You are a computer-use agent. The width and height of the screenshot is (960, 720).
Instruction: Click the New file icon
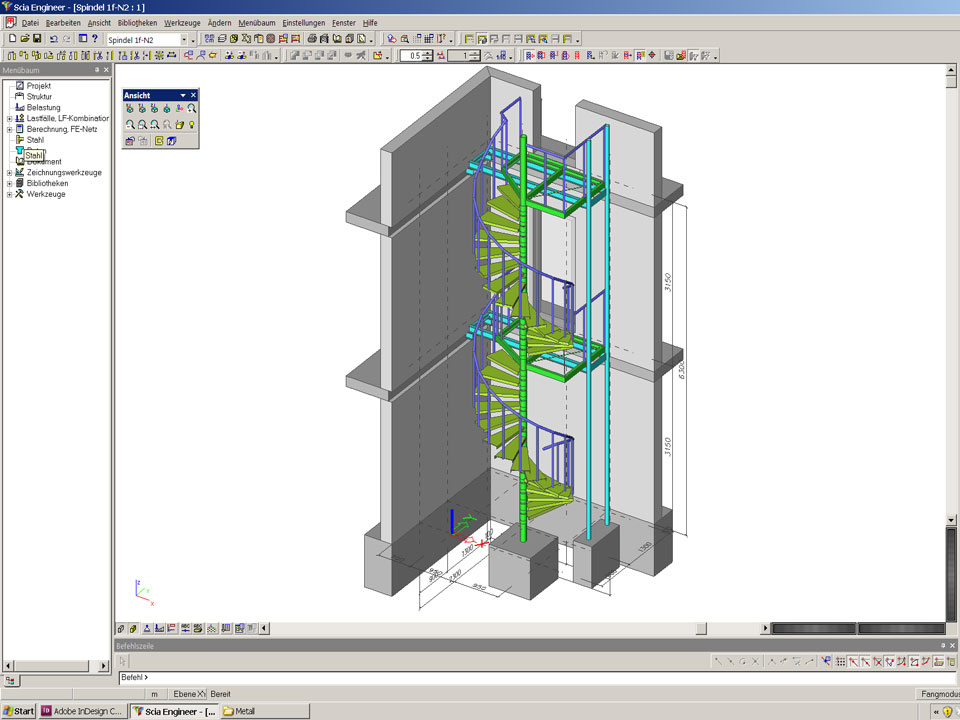[11, 39]
